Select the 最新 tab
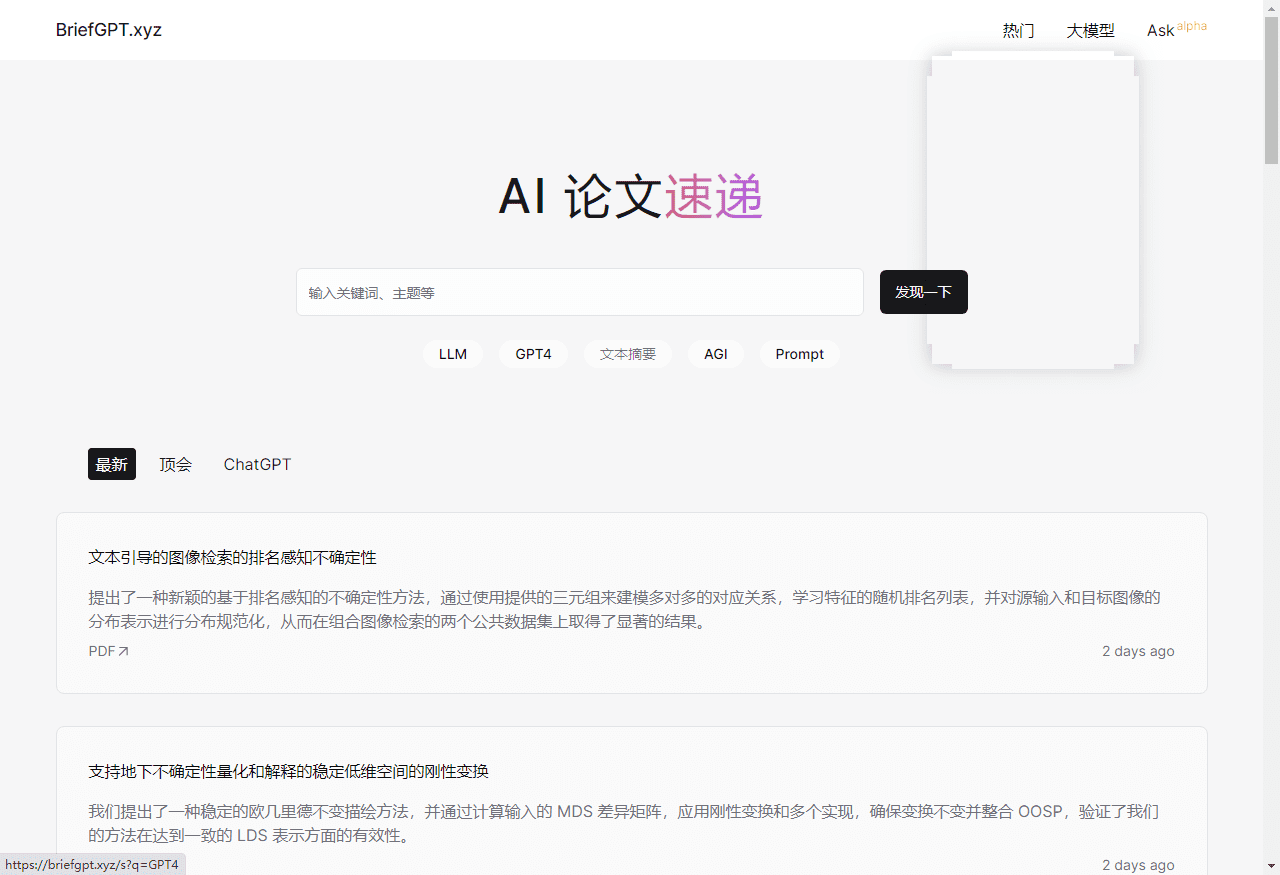The image size is (1280, 875). [111, 464]
